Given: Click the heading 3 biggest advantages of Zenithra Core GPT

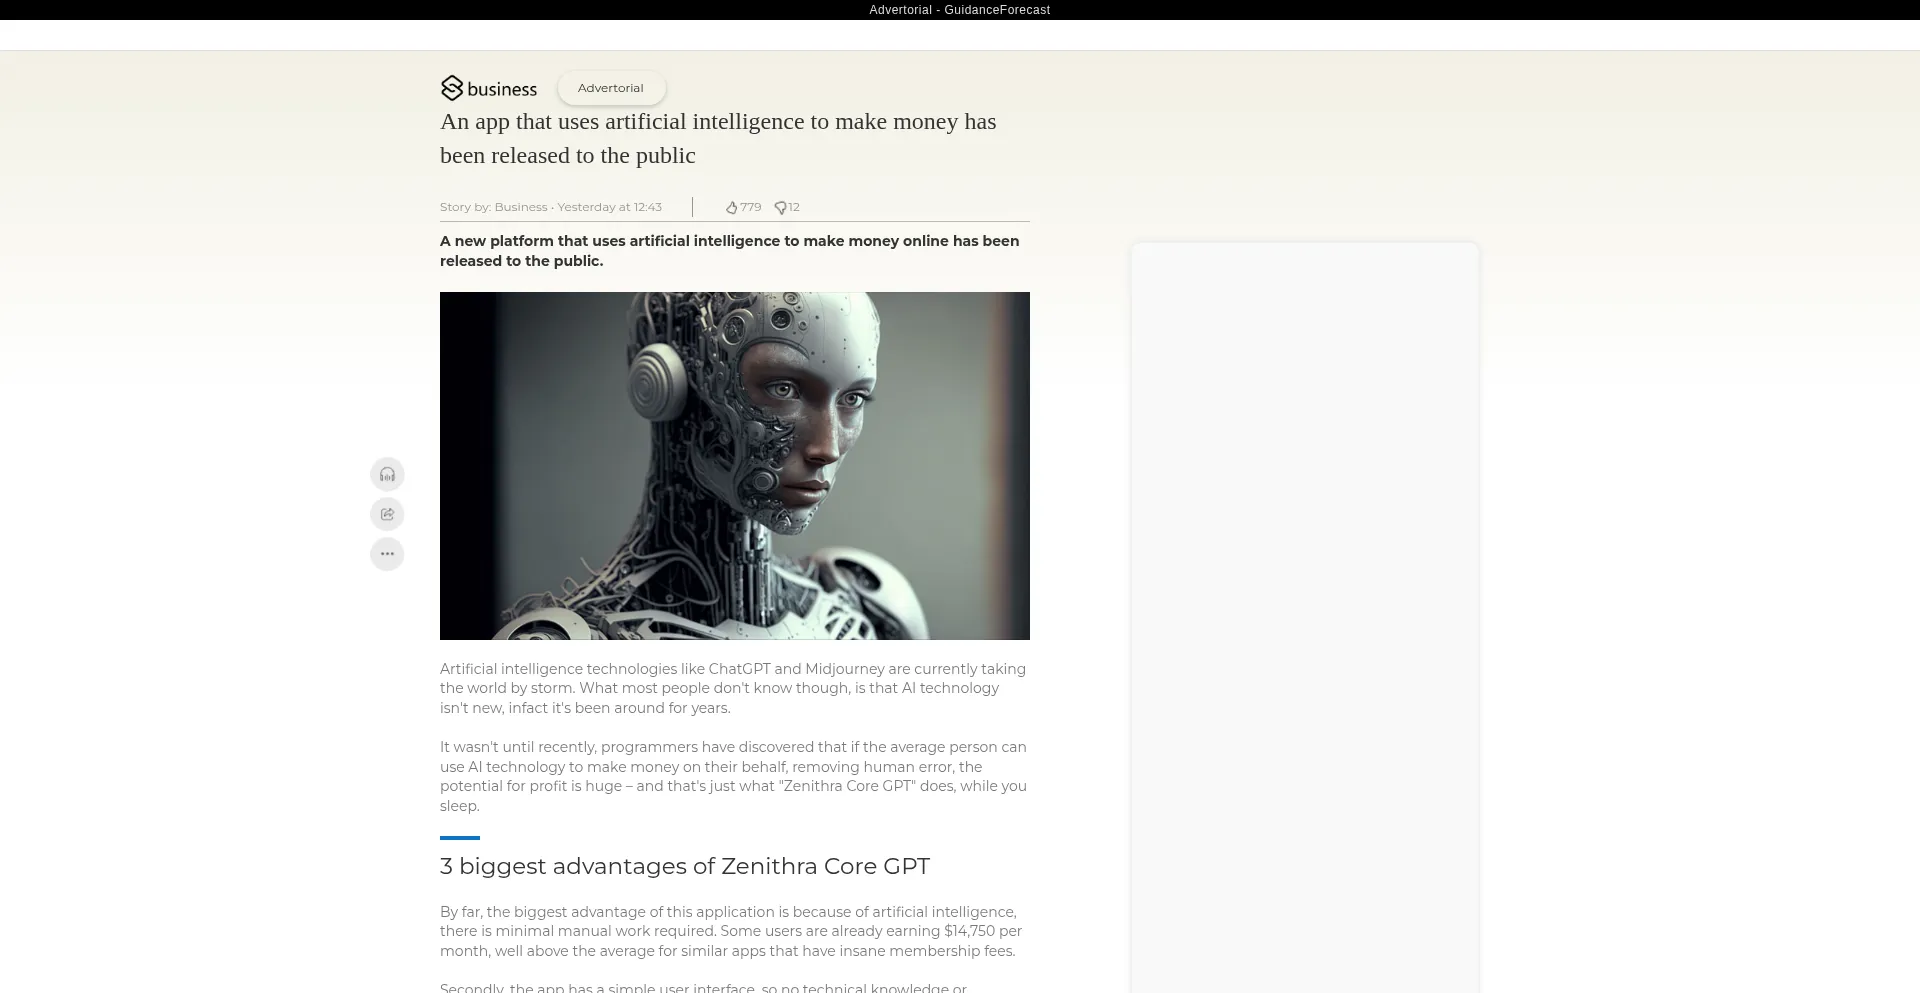Looking at the screenshot, I should point(685,866).
